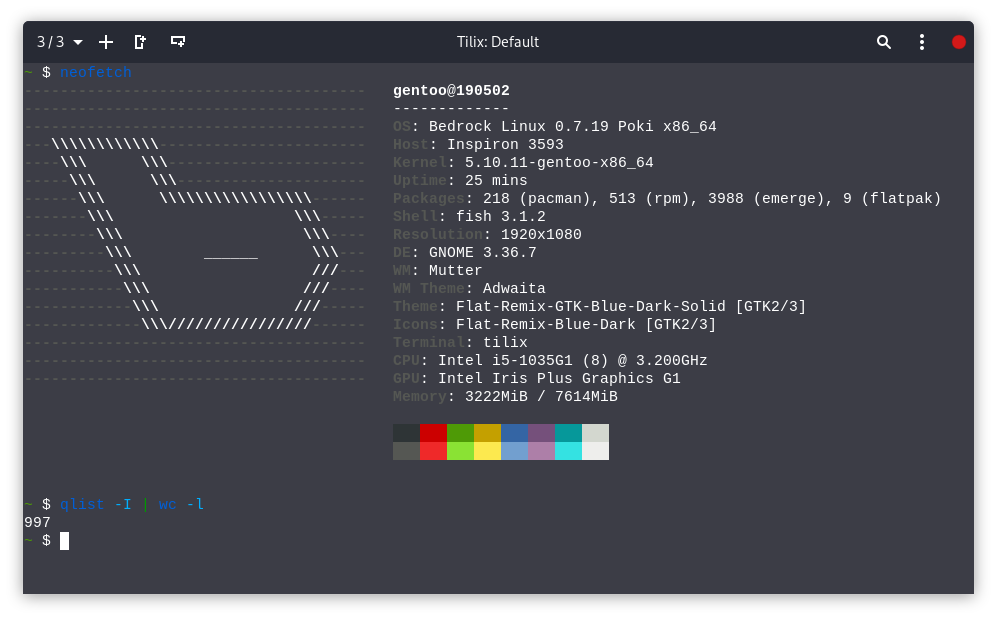Split the terminal downward
The image size is (997, 619).
point(177,42)
